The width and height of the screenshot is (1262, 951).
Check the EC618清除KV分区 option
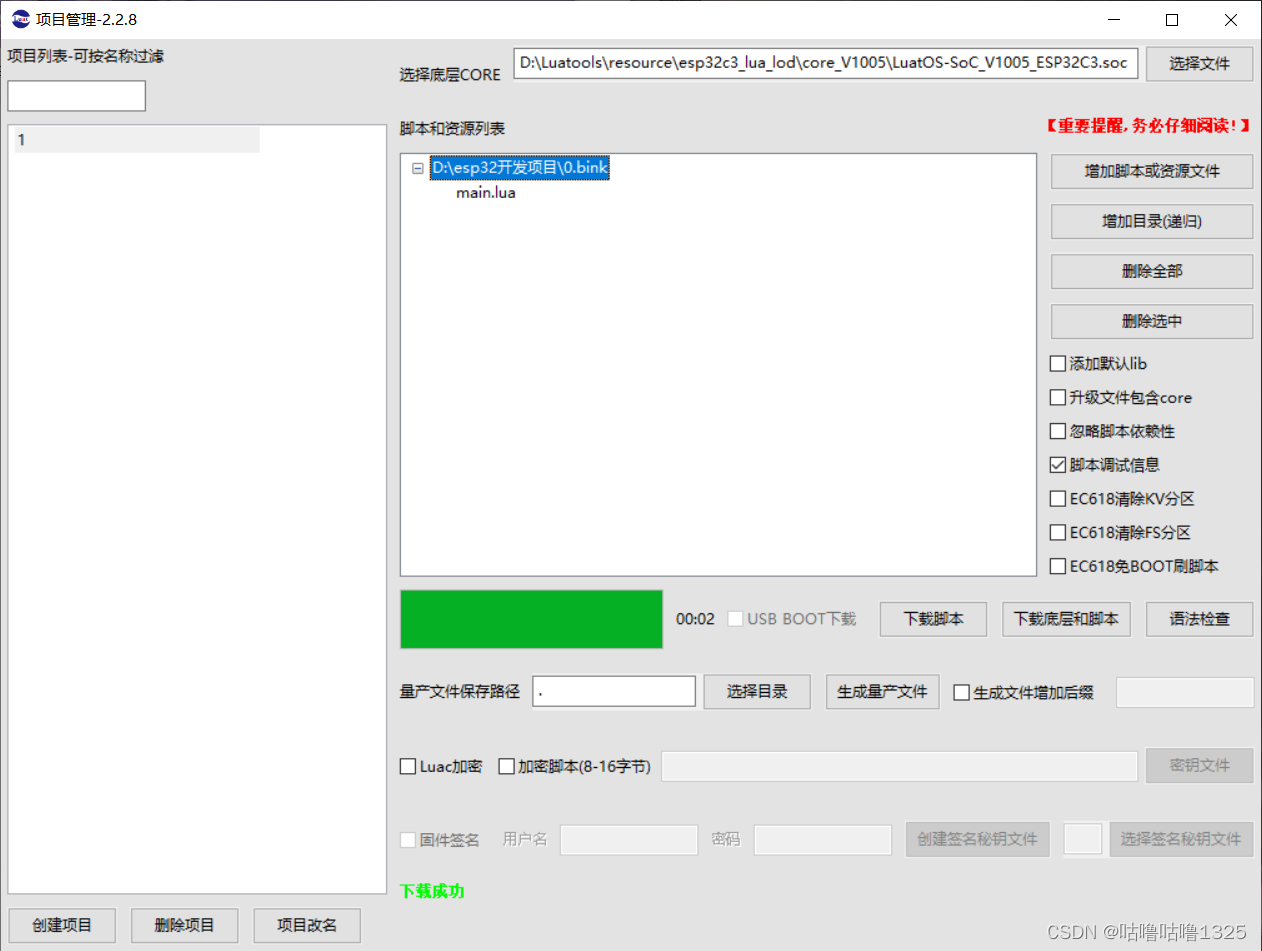click(1058, 498)
